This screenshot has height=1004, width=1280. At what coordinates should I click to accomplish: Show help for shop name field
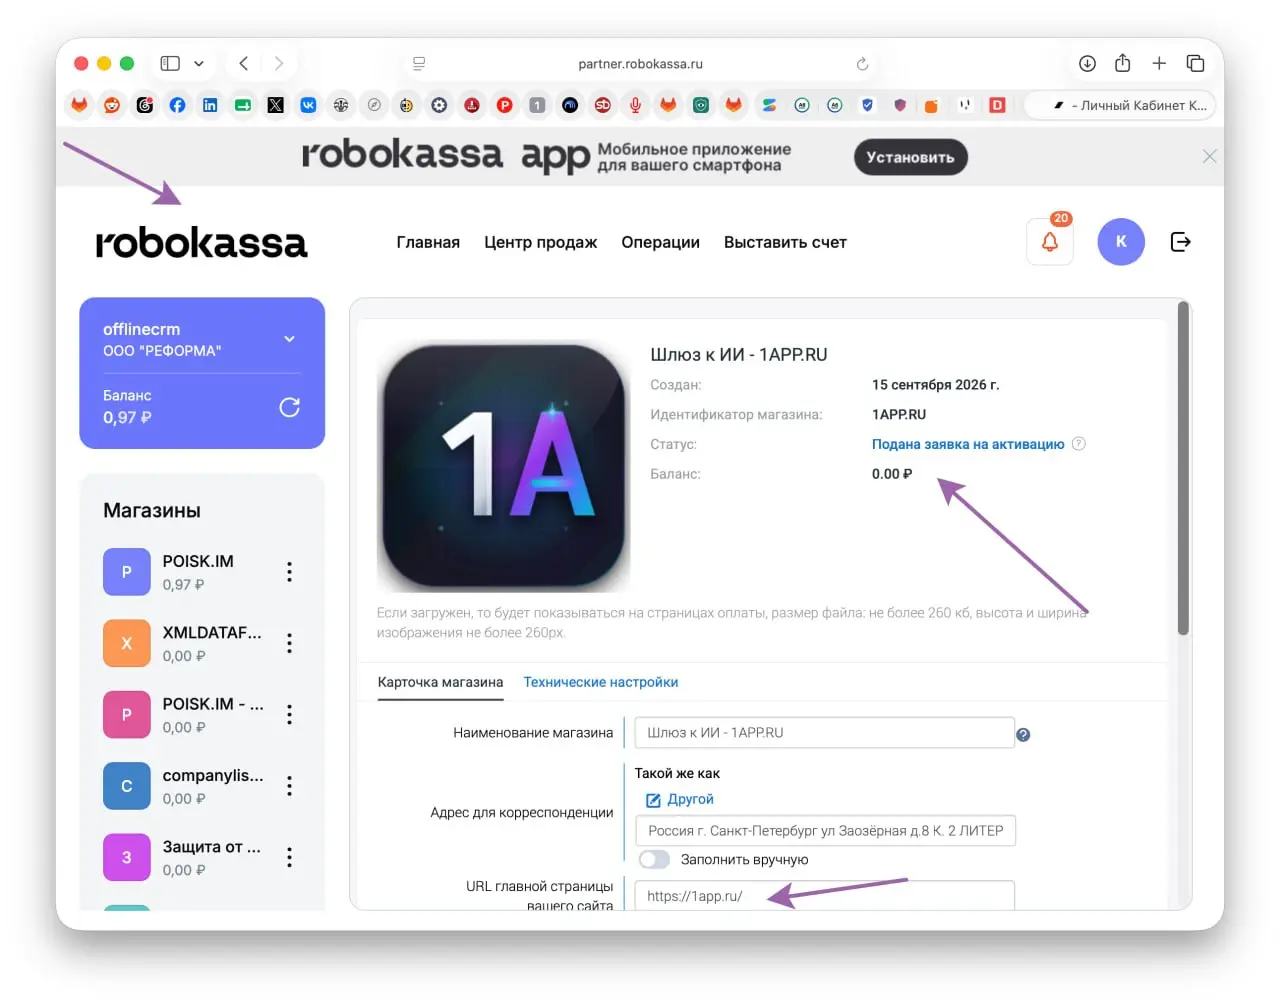point(1023,735)
